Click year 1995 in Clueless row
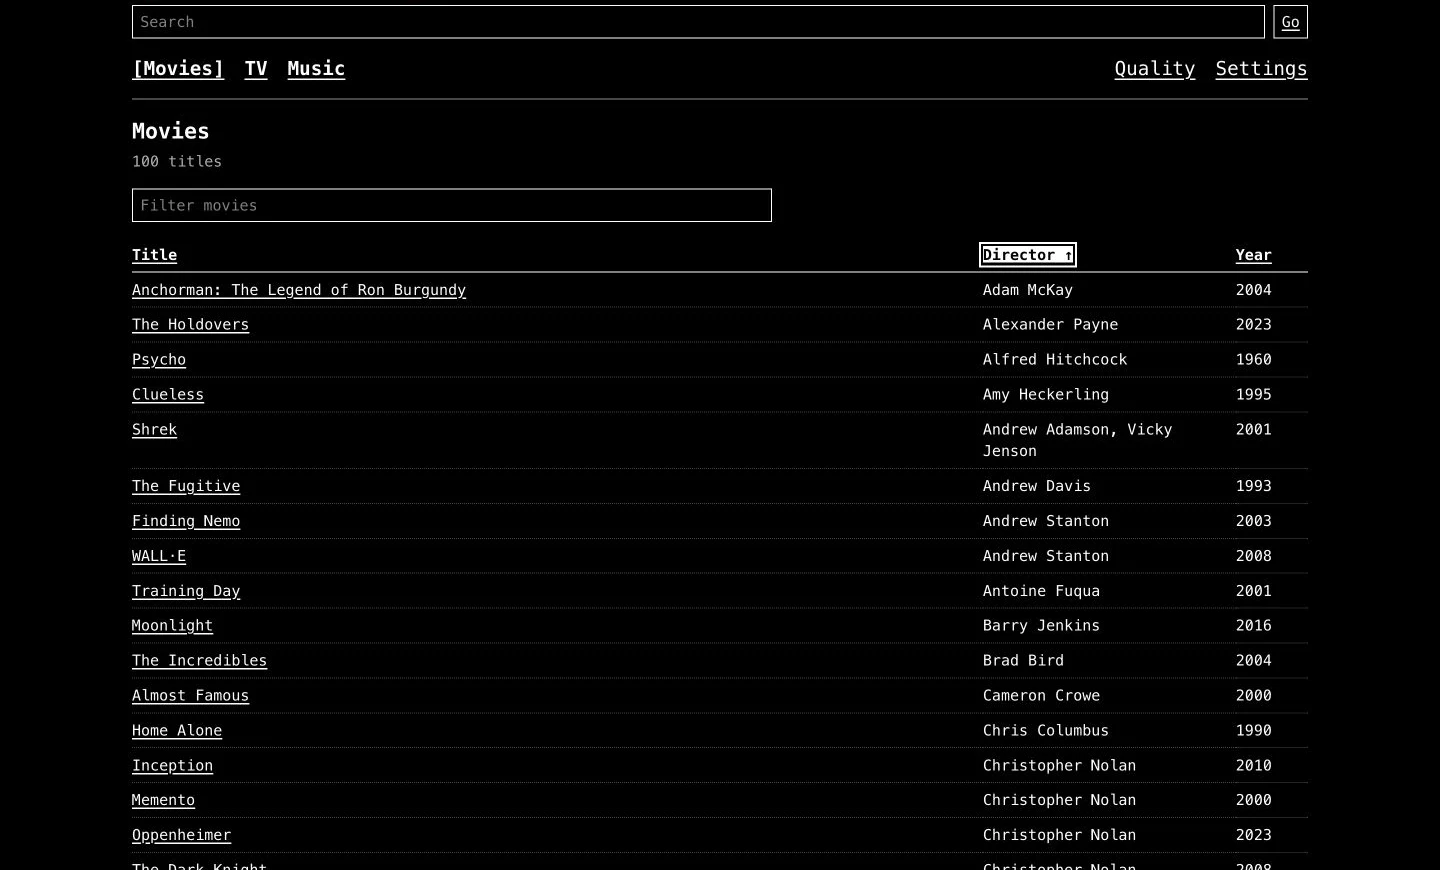 coord(1253,395)
